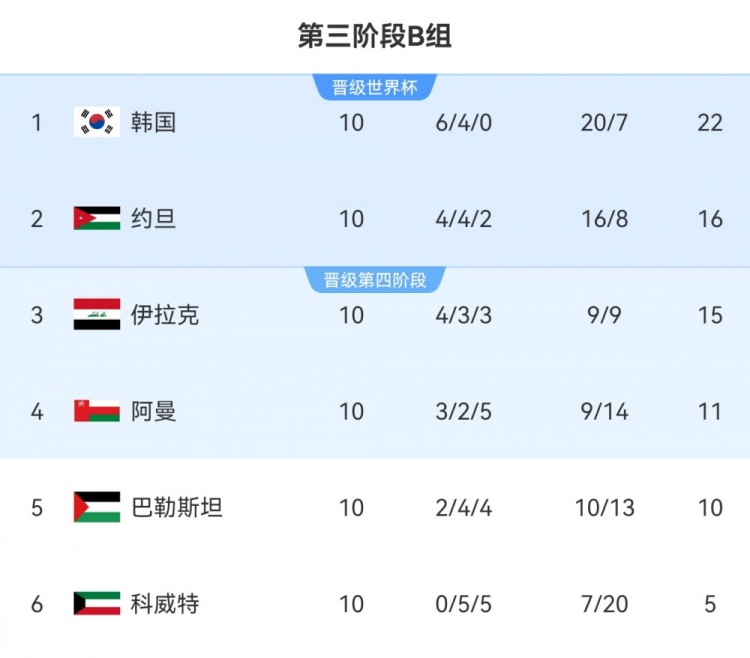Screen dimensions: 750x658
Task: Click the South Korea flag icon
Action: [x=97, y=122]
